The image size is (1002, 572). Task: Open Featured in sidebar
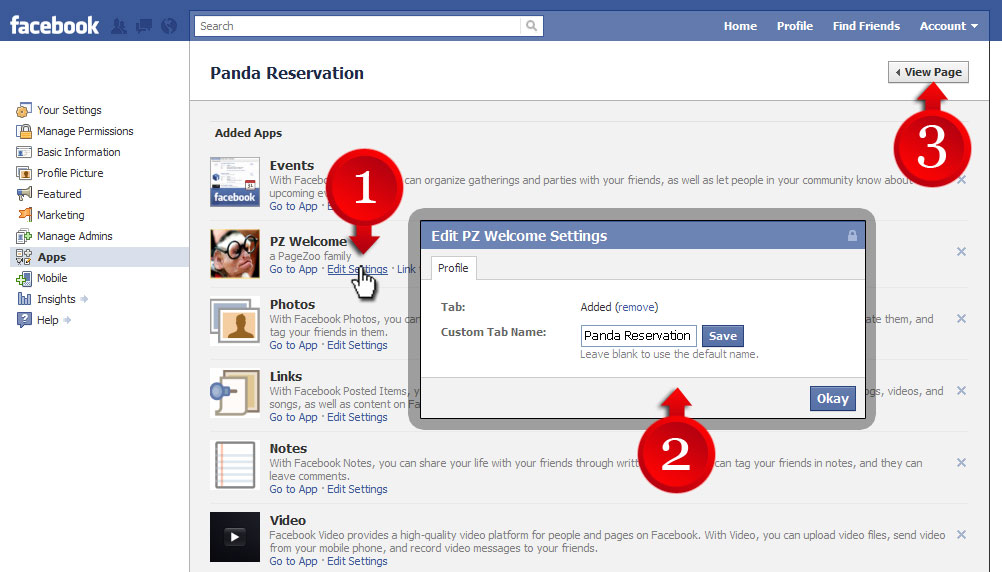(x=59, y=194)
